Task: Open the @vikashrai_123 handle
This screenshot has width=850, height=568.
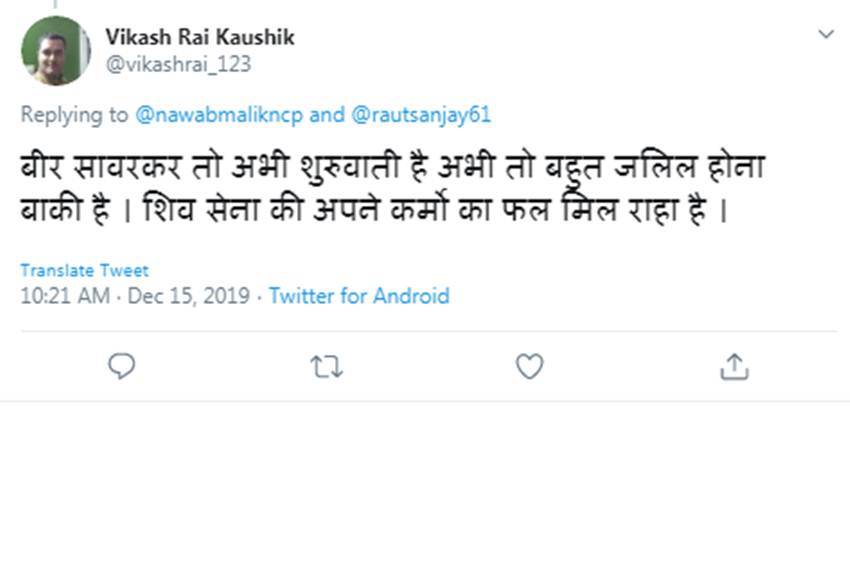Action: (x=178, y=64)
